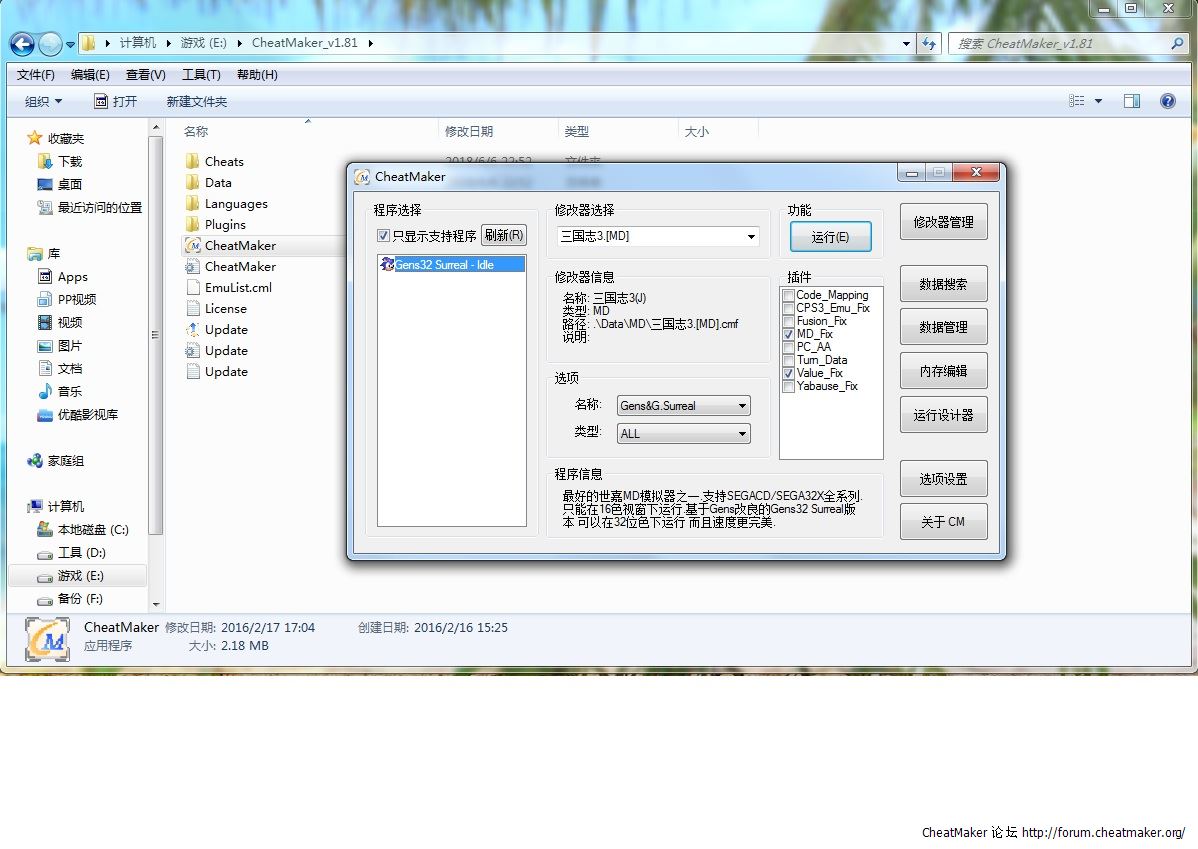This screenshot has width=1198, height=849.
Task: Click the 数据搜索 button
Action: click(943, 284)
